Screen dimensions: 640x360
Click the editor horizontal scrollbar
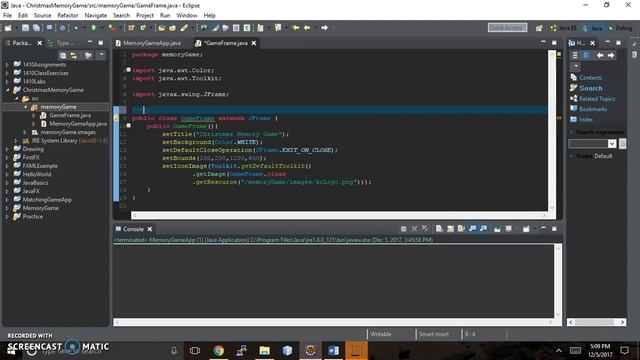pos(340,215)
